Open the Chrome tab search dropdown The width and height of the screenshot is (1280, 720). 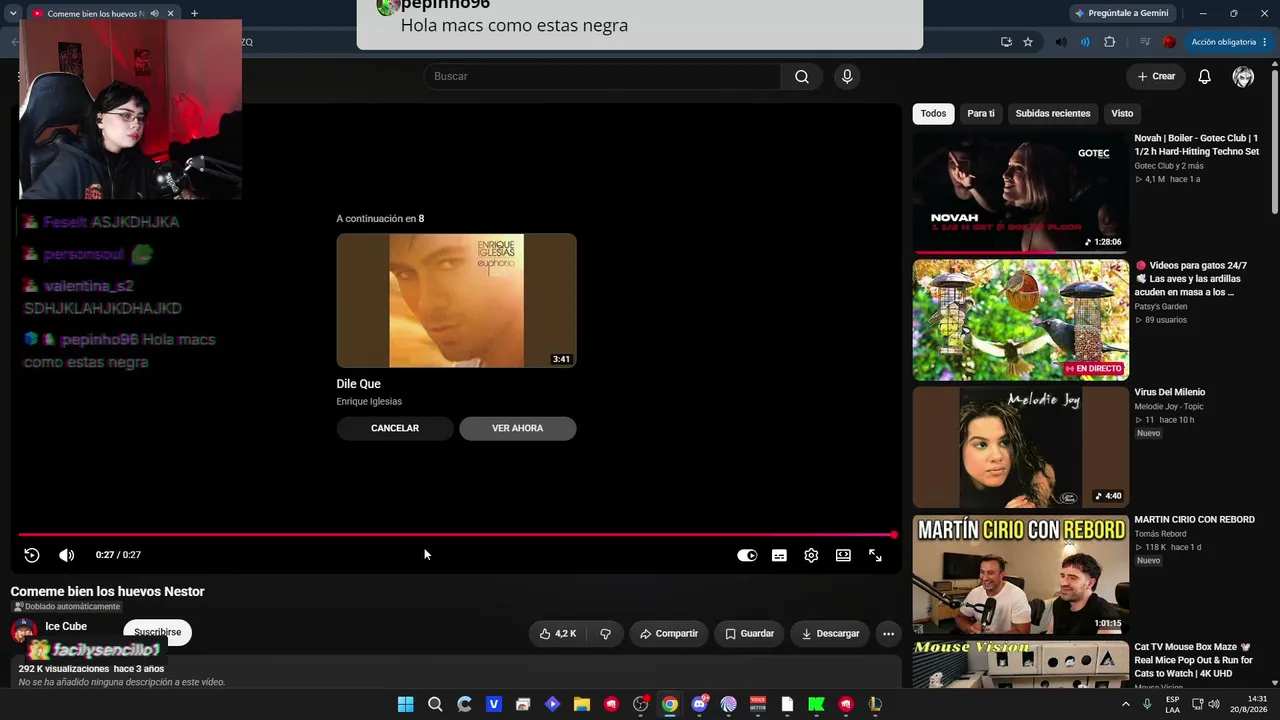[x=13, y=14]
